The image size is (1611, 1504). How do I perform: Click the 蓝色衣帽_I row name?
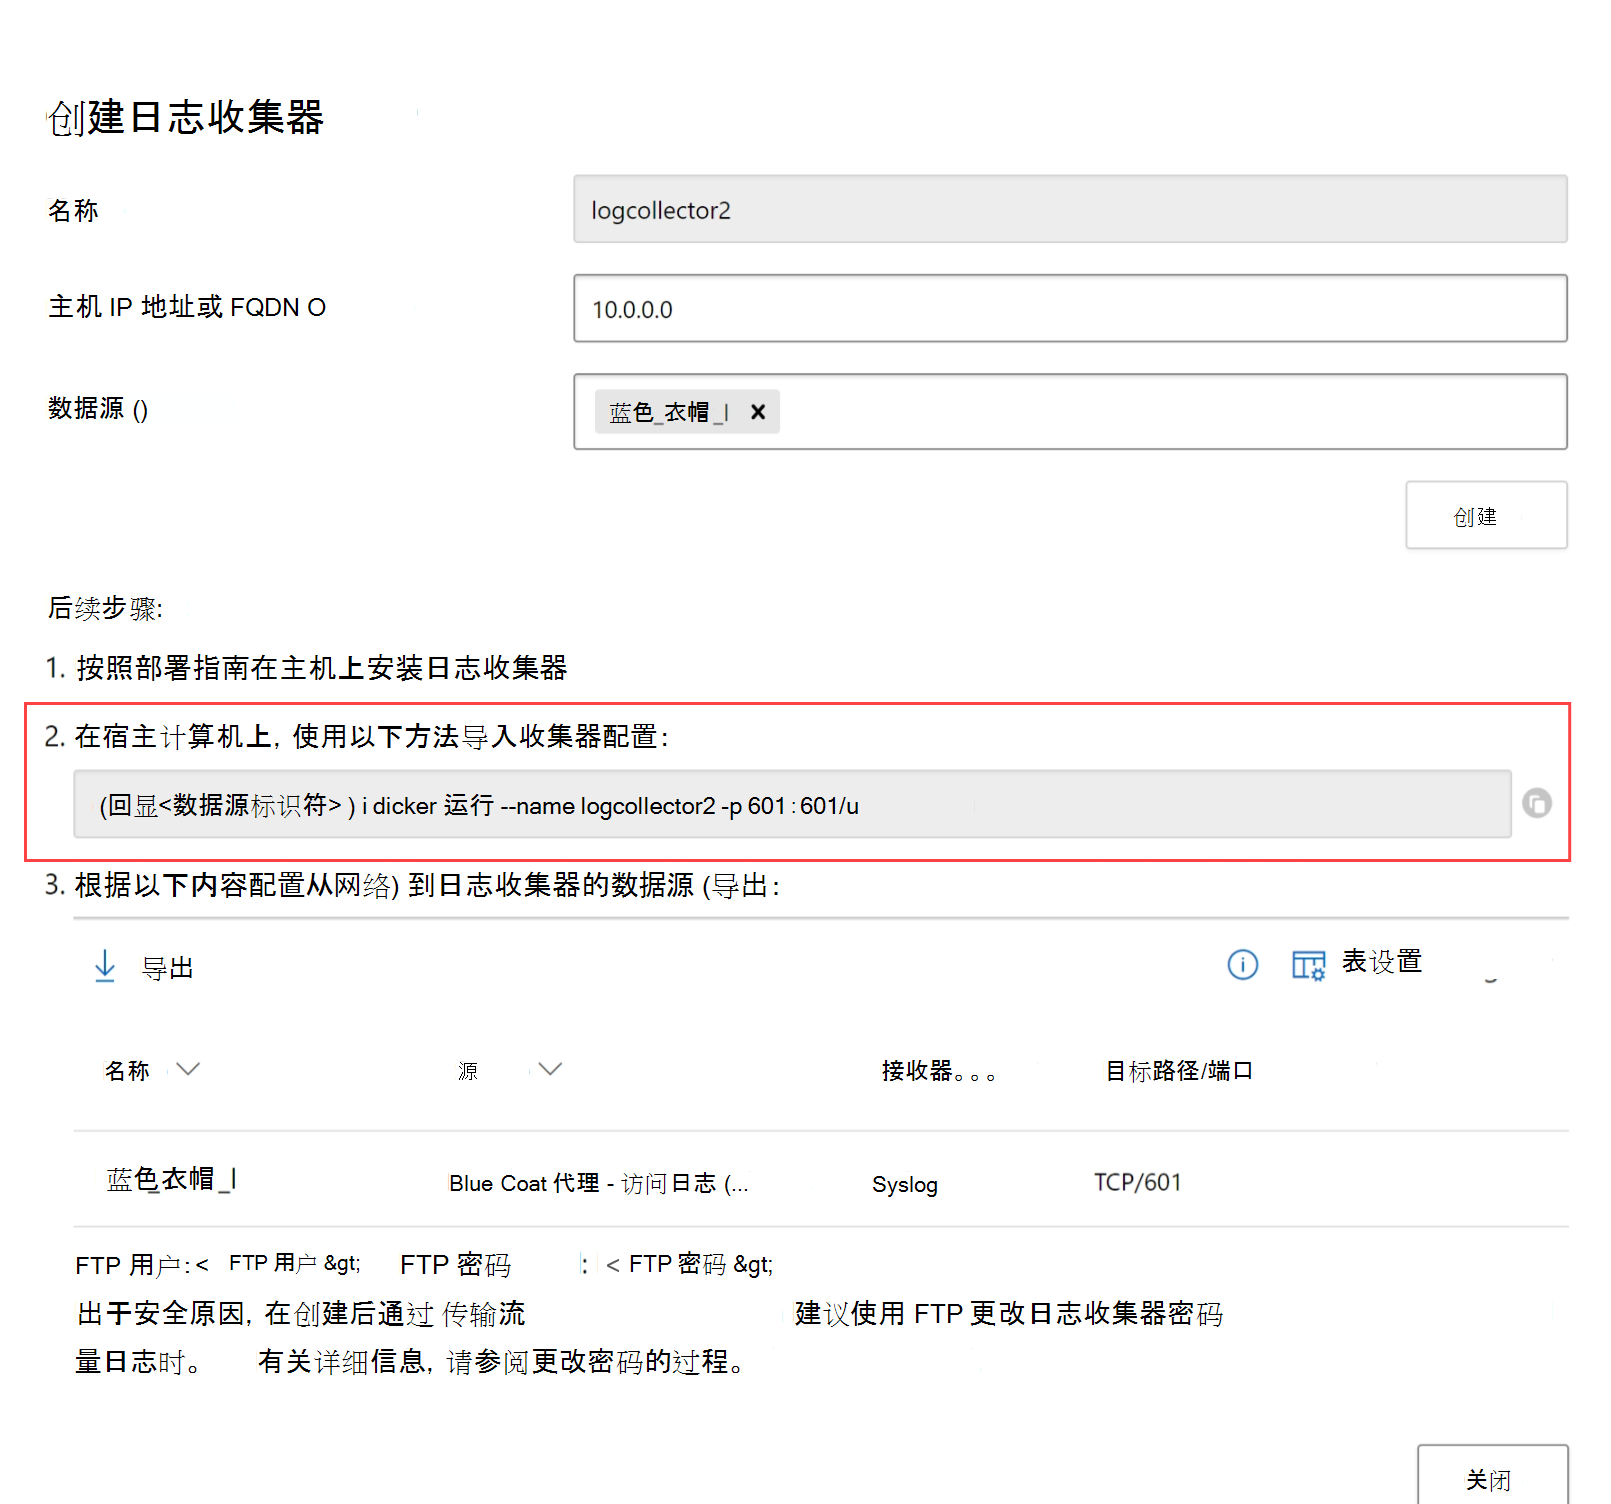(x=171, y=1179)
